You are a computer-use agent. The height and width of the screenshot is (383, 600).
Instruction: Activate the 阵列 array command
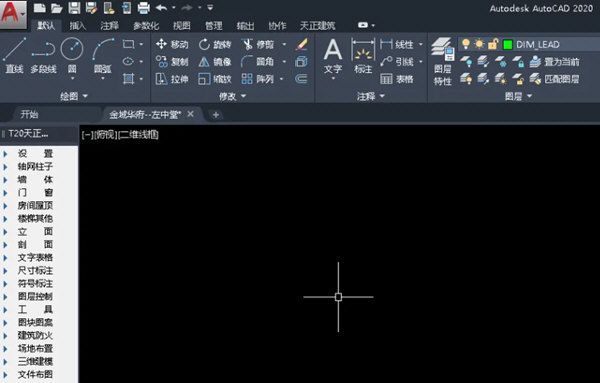(258, 79)
